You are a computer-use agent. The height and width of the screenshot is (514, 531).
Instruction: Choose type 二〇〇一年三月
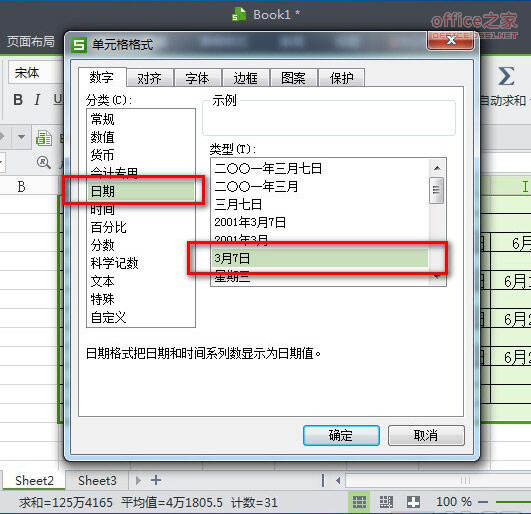(x=320, y=186)
